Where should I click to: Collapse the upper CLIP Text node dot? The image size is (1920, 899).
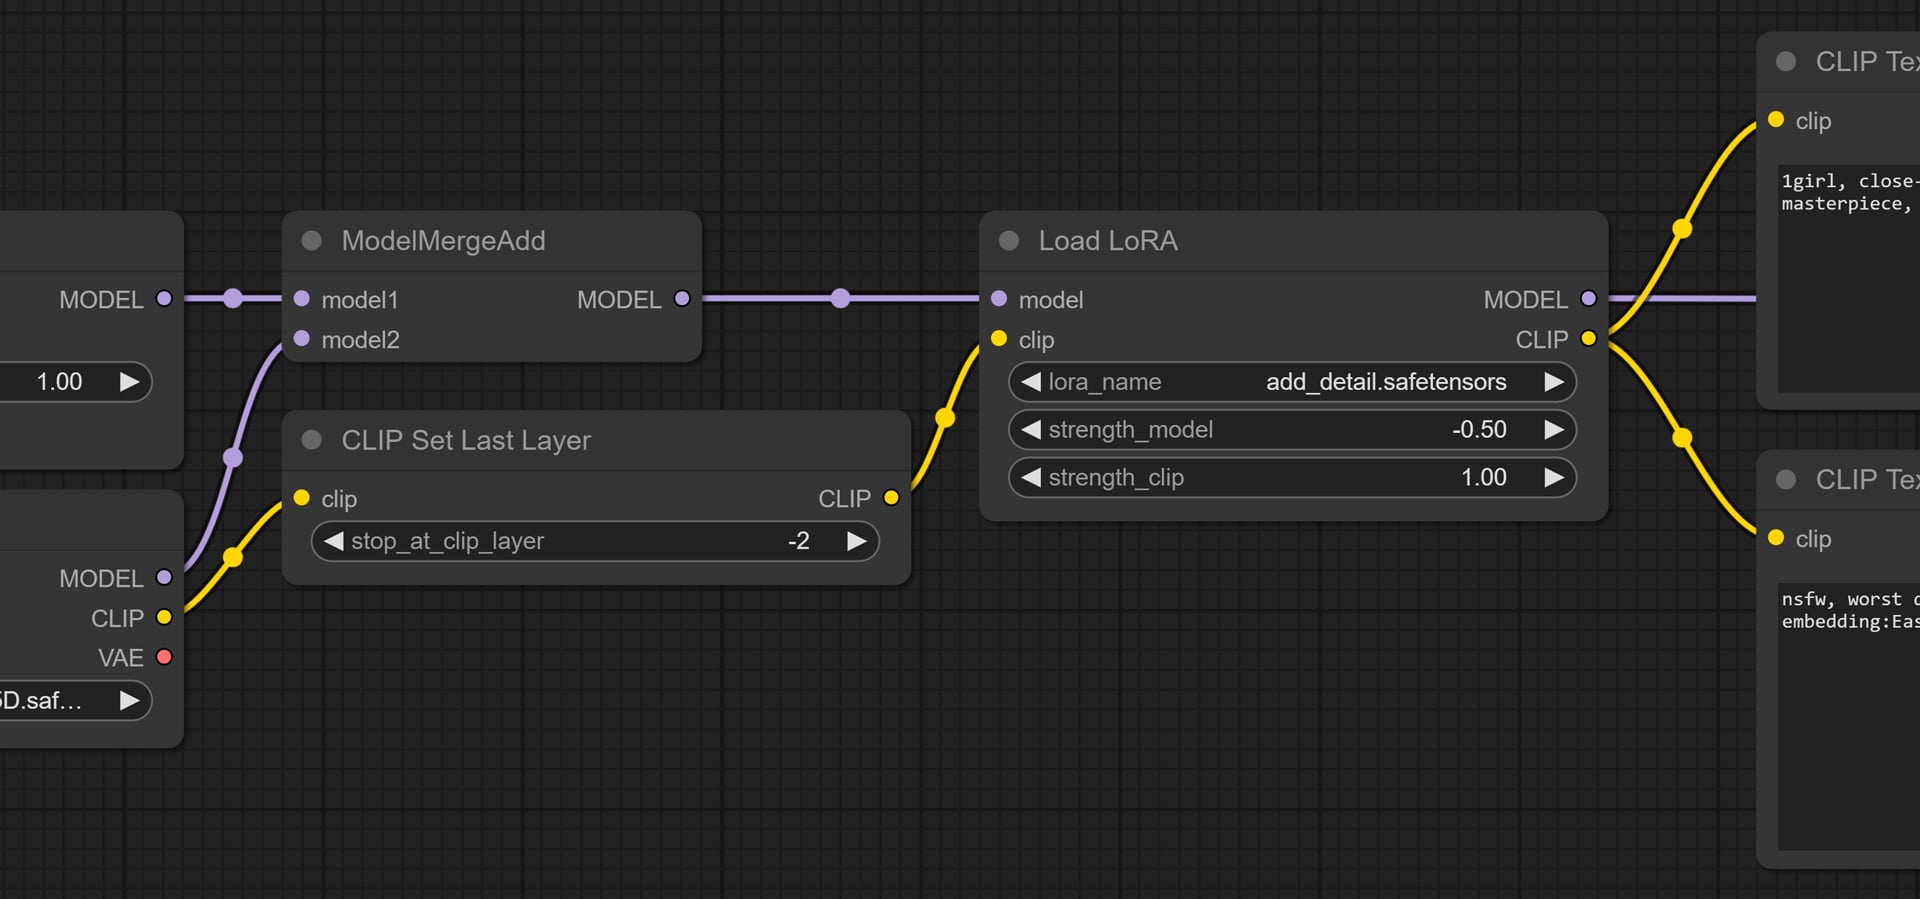1785,62
